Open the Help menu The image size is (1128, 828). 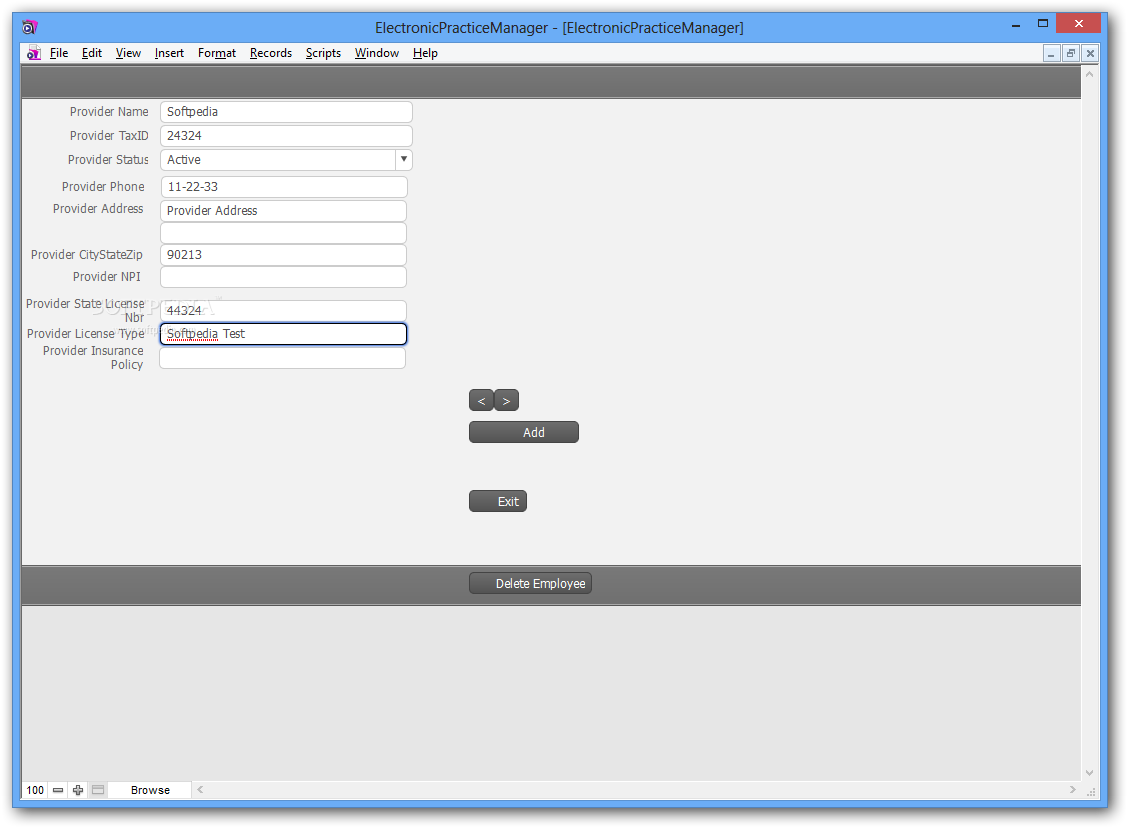tap(425, 53)
